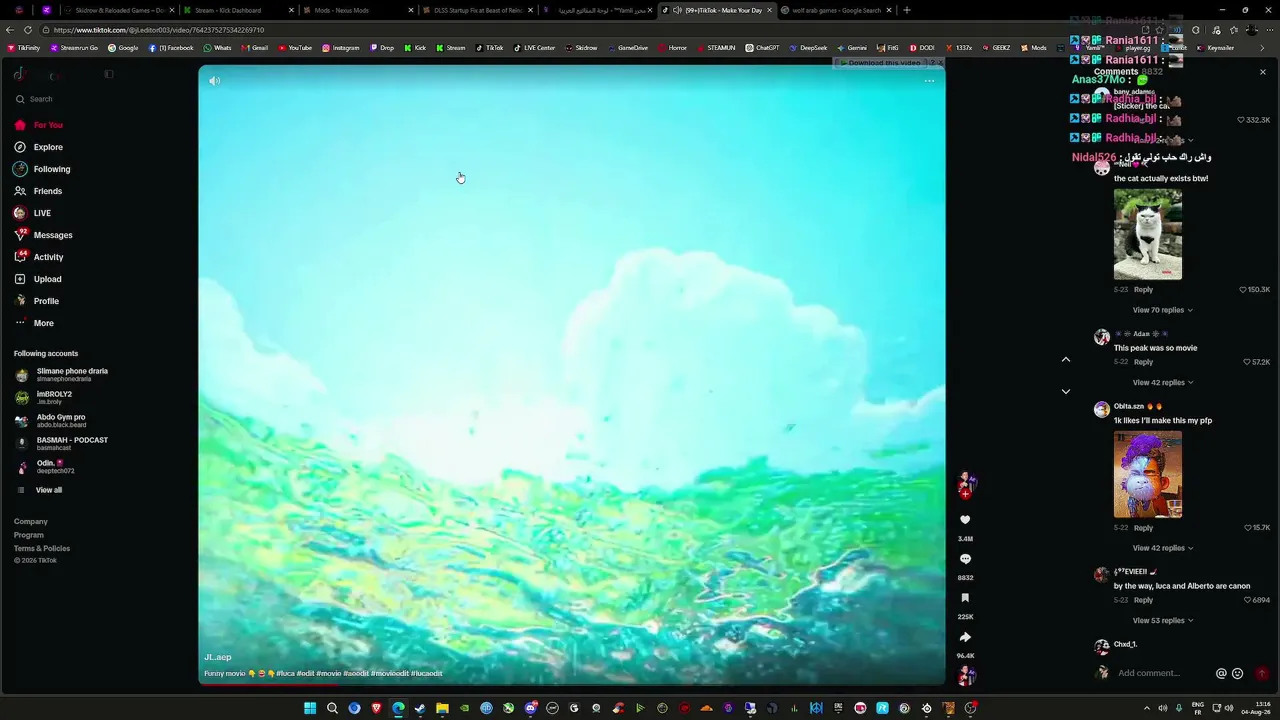Click the jl.aep creator name on video
1280x720 pixels.
(x=218, y=657)
